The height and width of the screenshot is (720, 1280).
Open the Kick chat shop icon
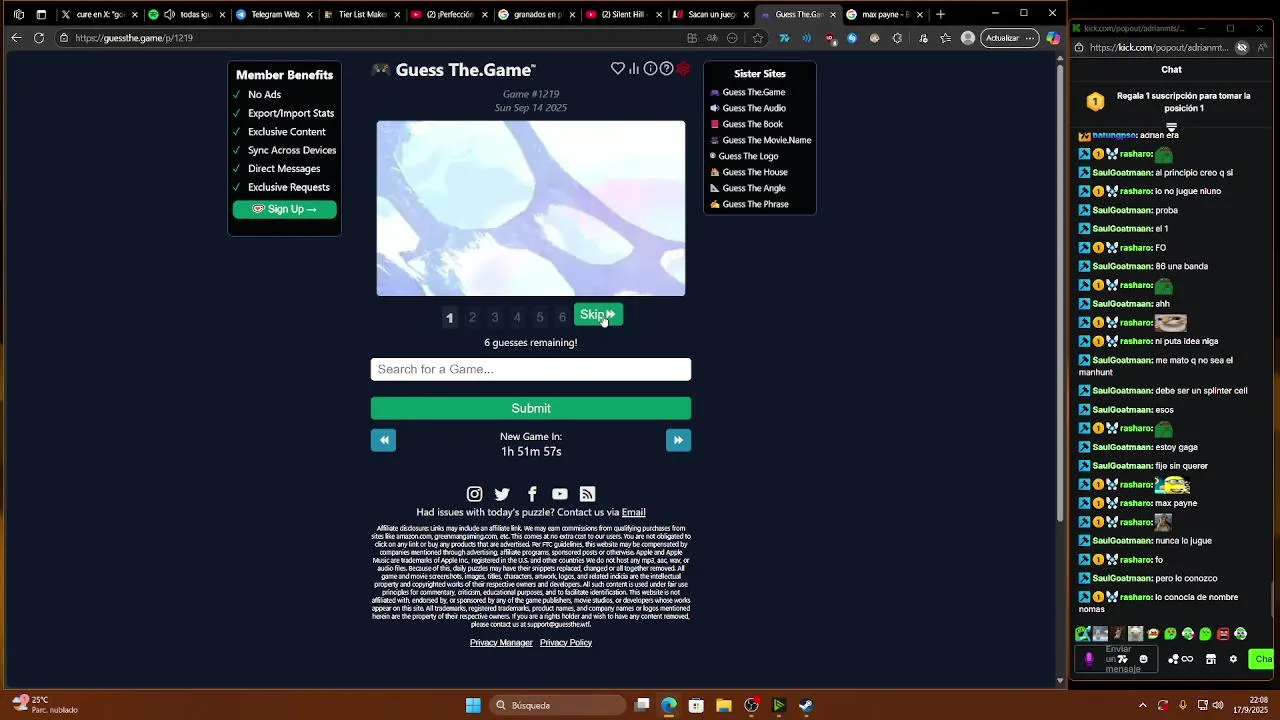pos(1211,659)
